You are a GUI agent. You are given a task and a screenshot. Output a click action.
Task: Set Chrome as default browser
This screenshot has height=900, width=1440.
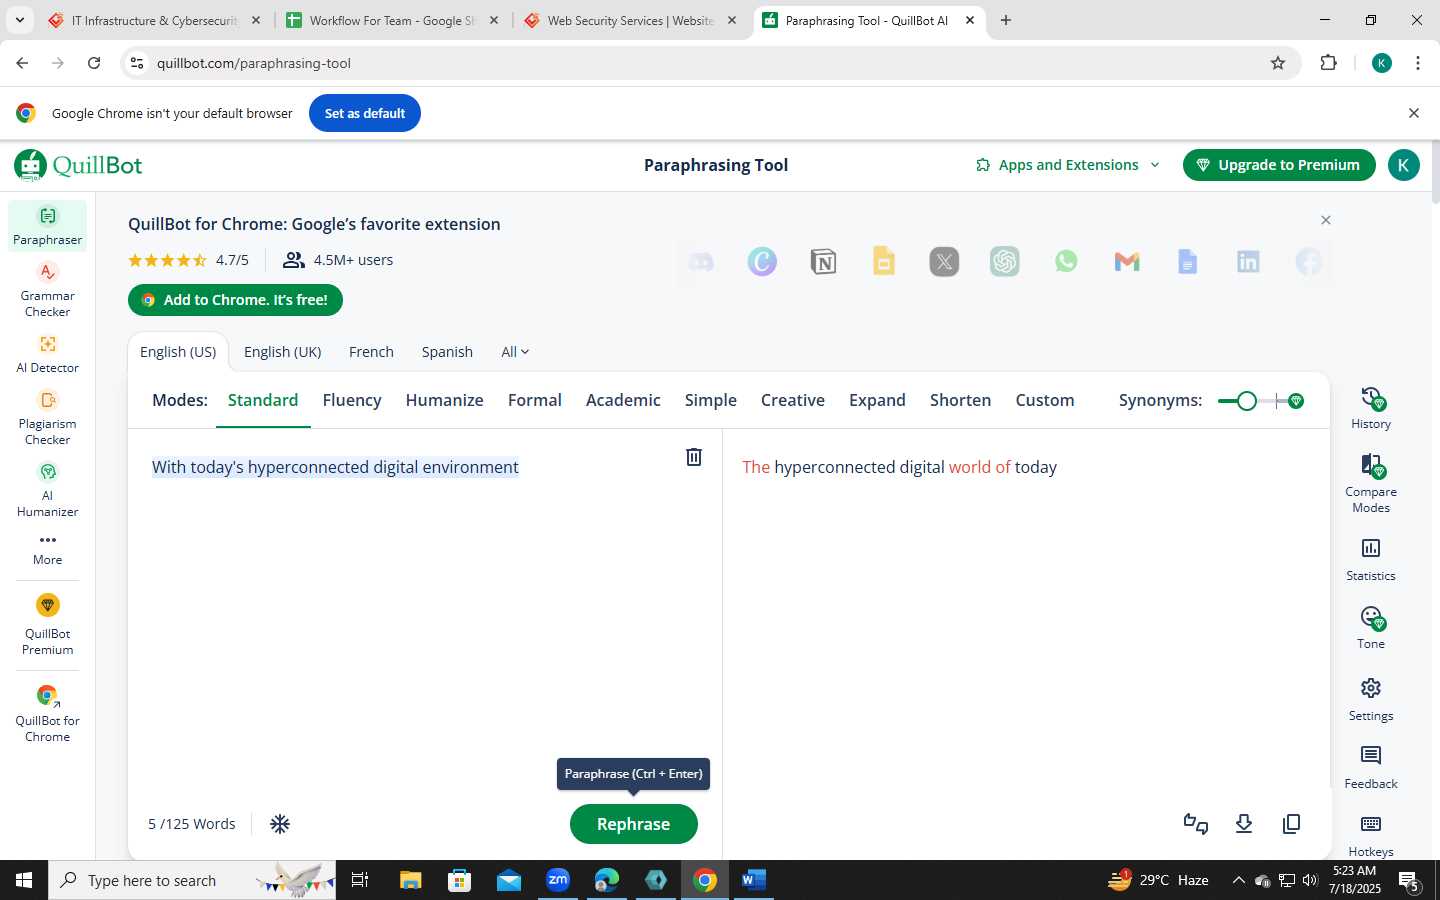click(x=365, y=113)
